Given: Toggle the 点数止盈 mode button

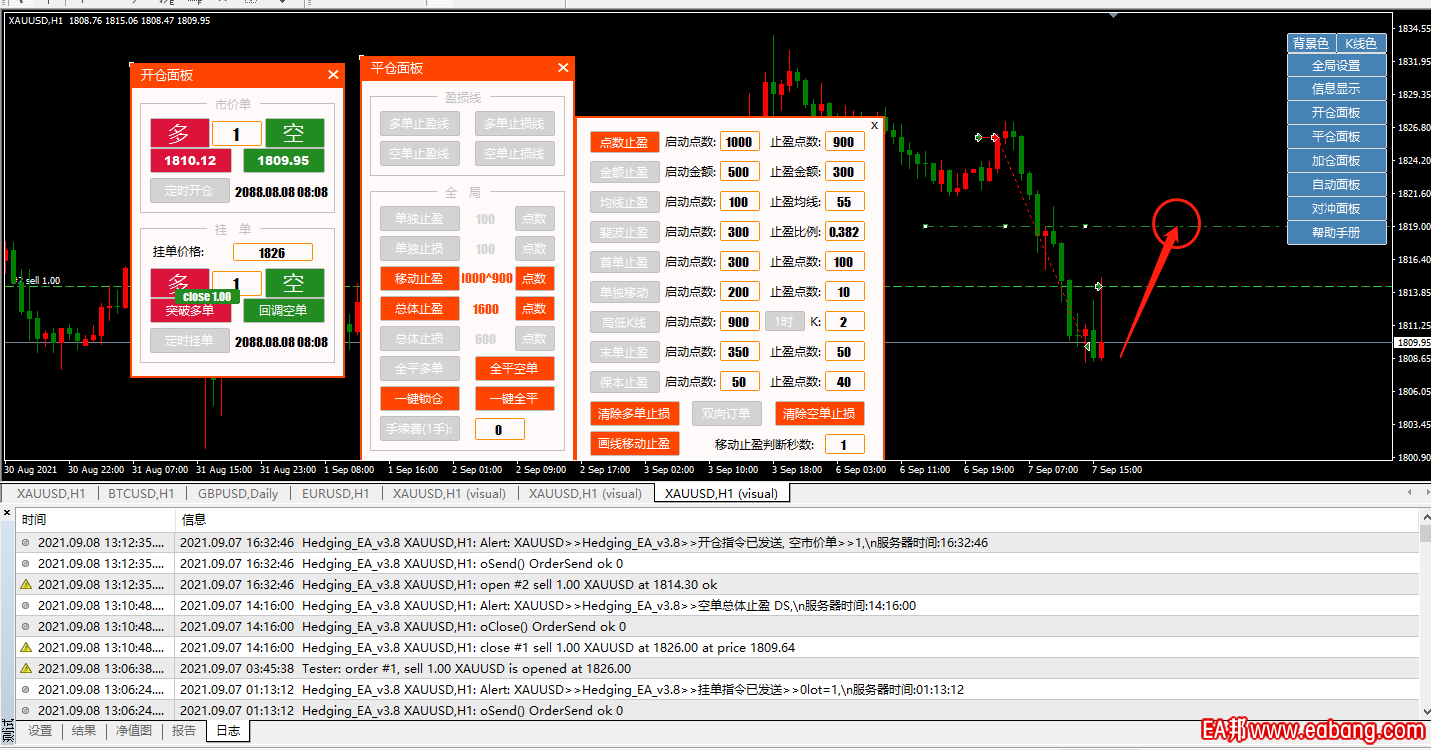Looking at the screenshot, I should (623, 142).
